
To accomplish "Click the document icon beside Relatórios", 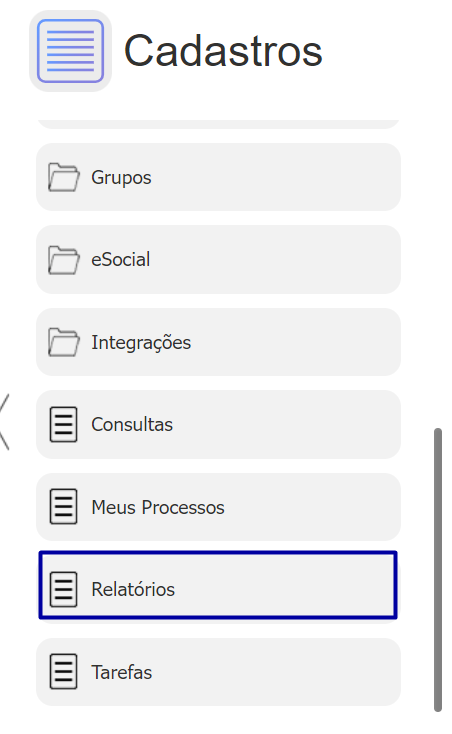I will (x=64, y=589).
